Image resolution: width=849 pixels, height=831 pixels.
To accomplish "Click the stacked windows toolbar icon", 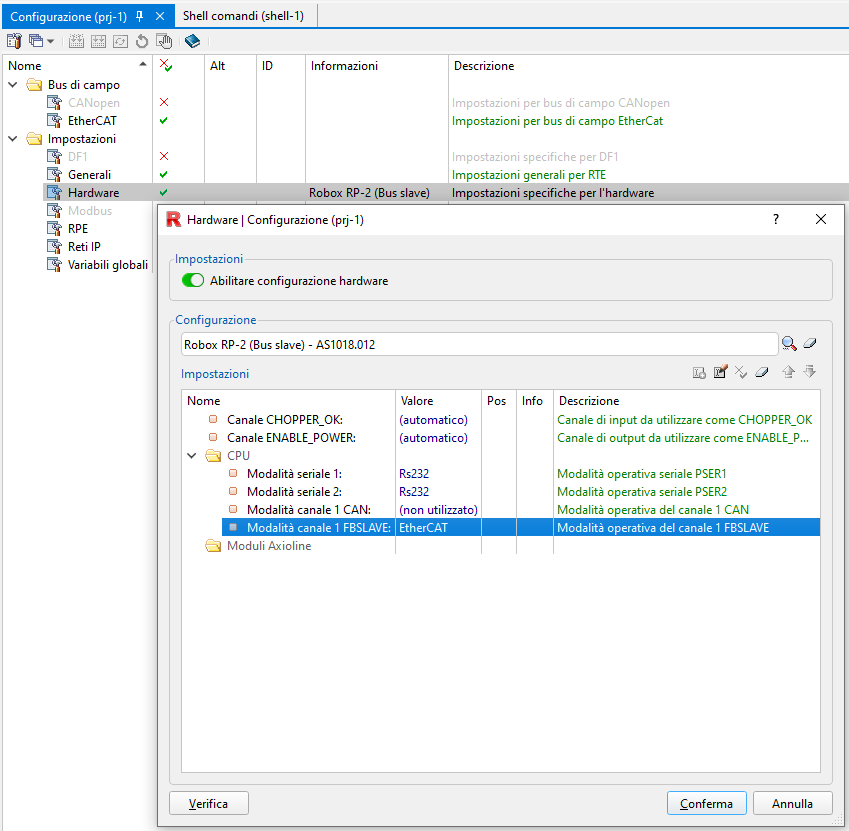I will click(x=36, y=41).
